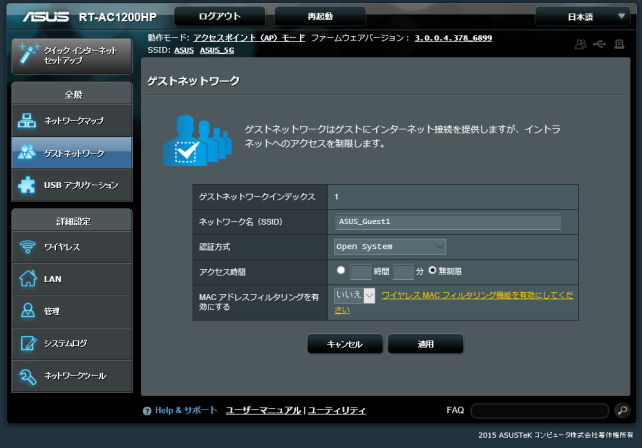Screen dimensions: 642x448
Task: Click the access time hours input field
Action: 361,272
